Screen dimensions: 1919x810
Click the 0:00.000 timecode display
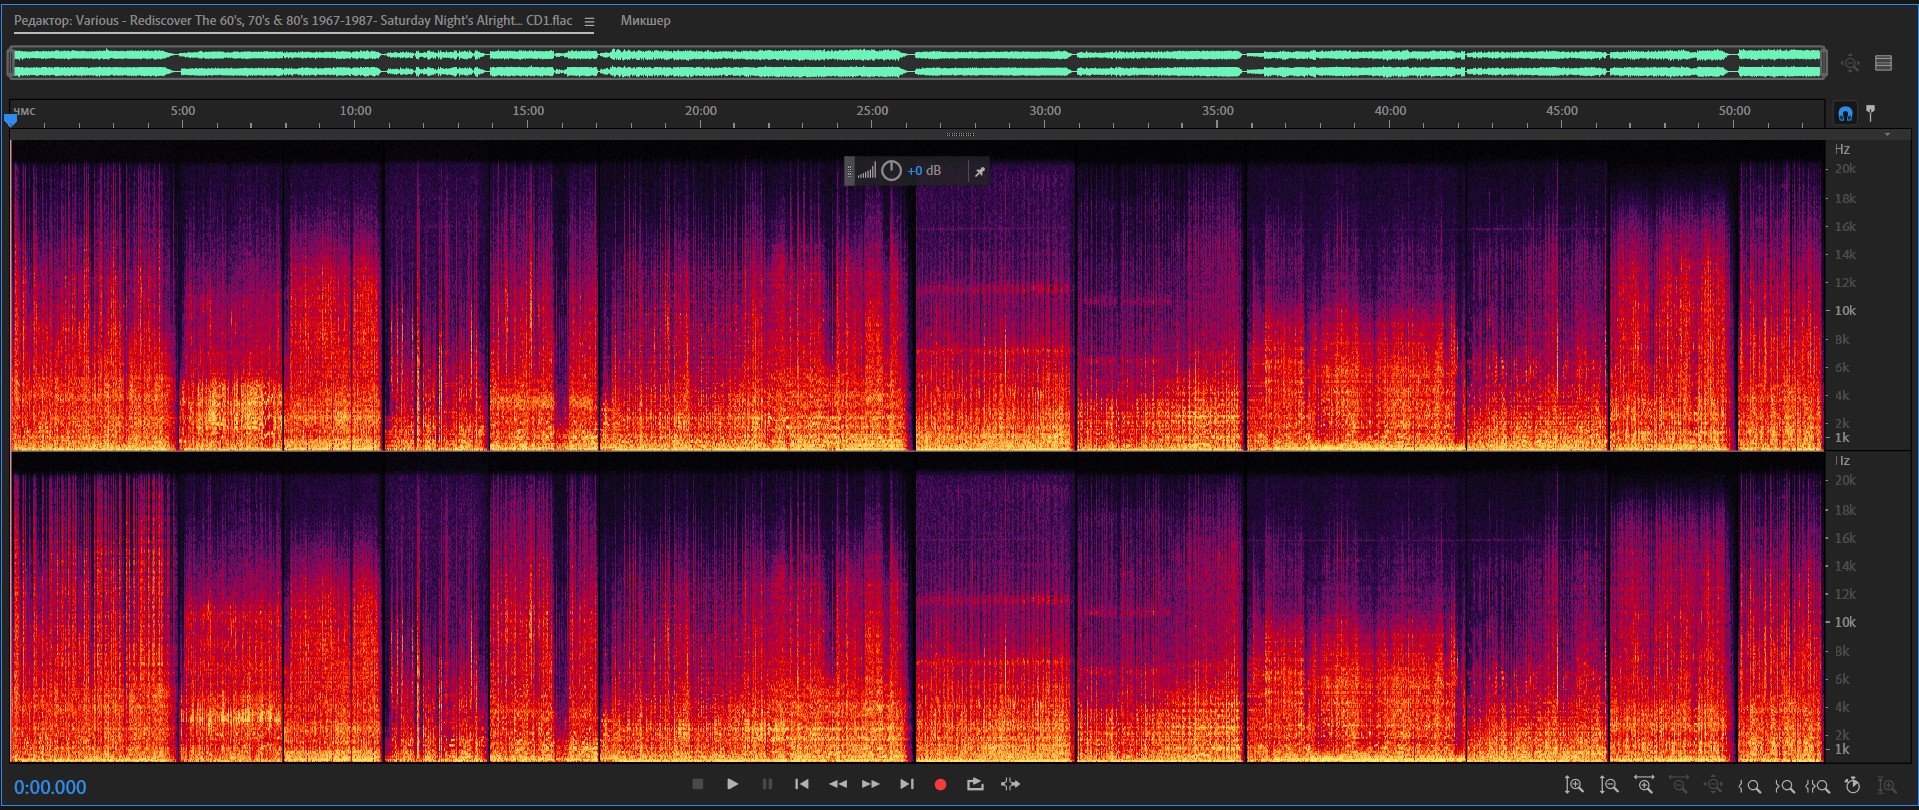[50, 787]
